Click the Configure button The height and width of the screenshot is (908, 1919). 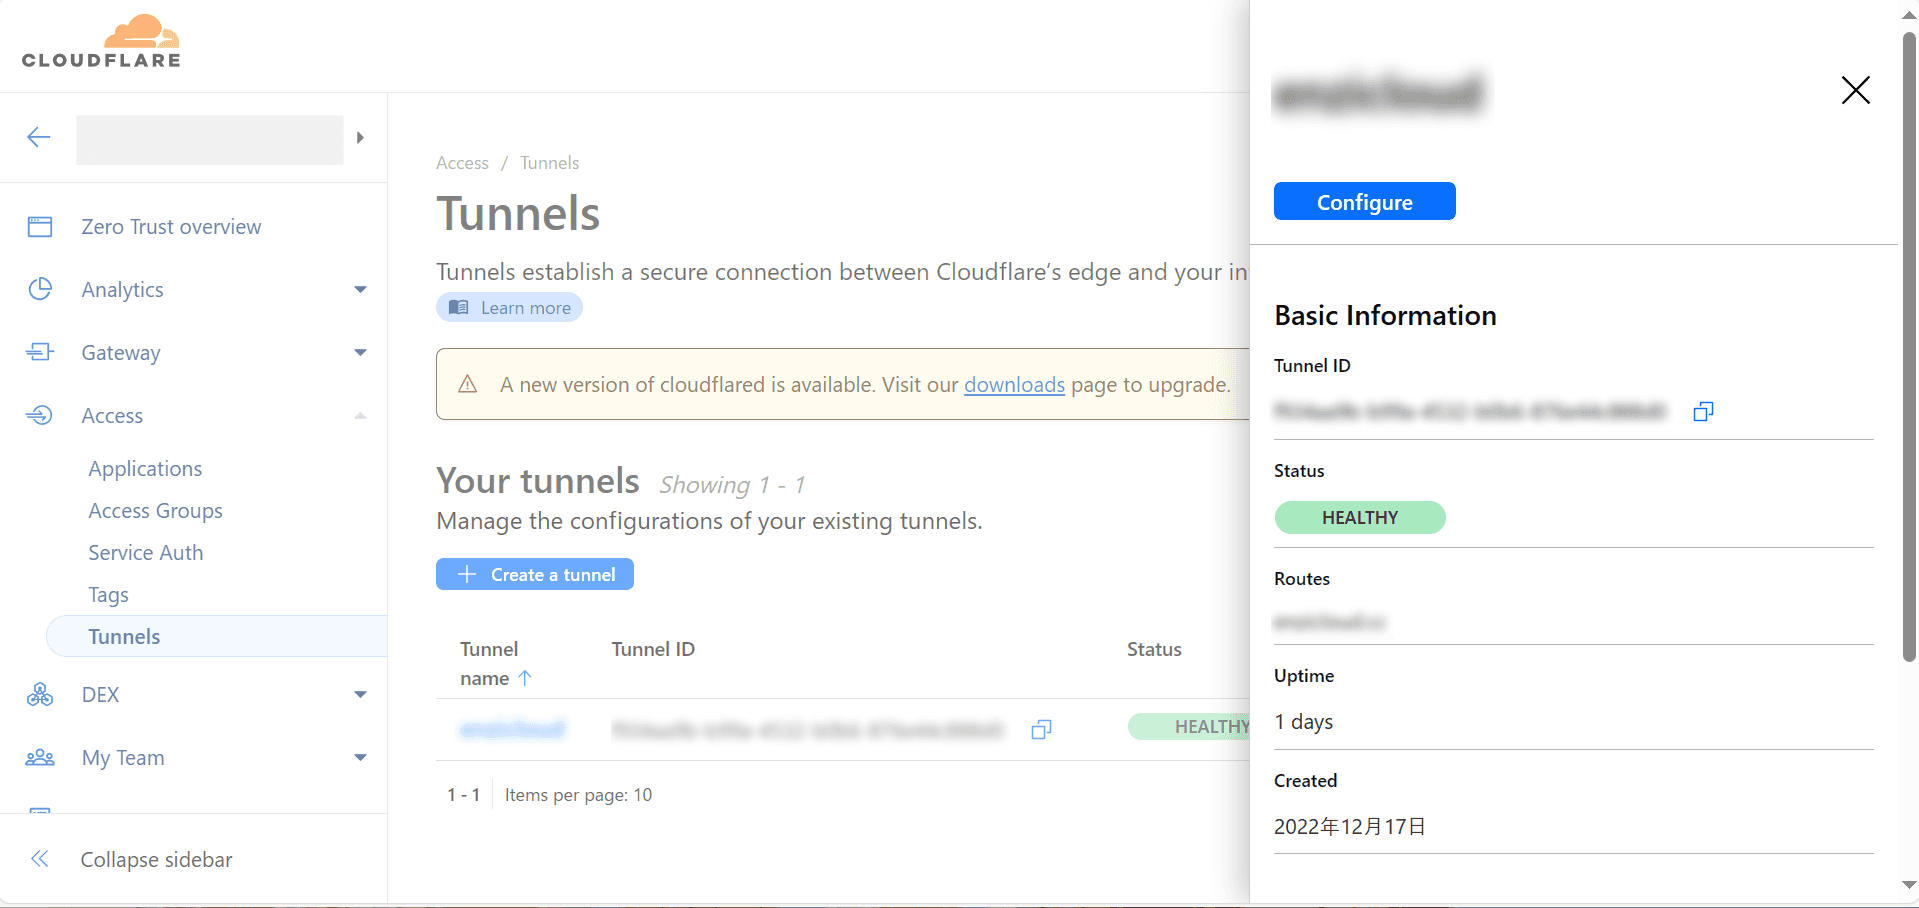(x=1364, y=201)
